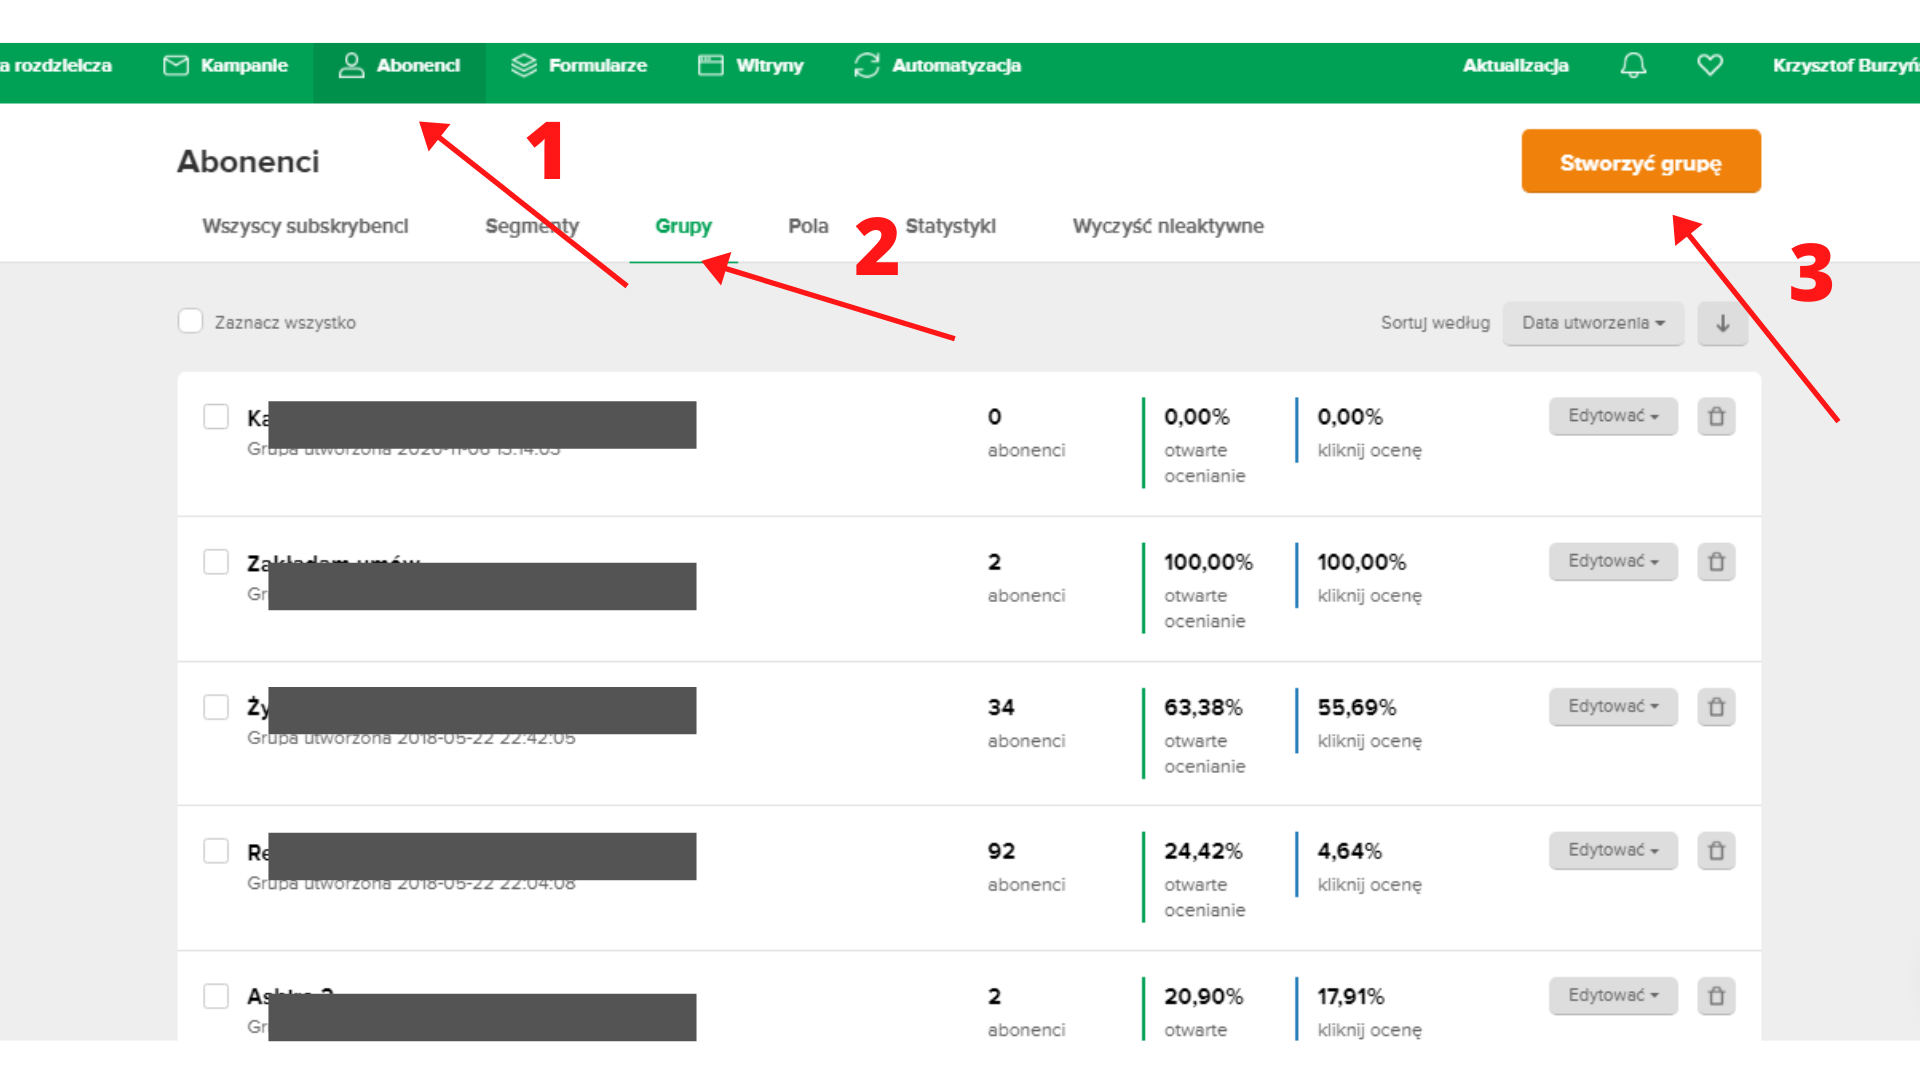Open the Data utworzenia sort dropdown
This screenshot has width=1920, height=1080.
pyautogui.click(x=1592, y=323)
